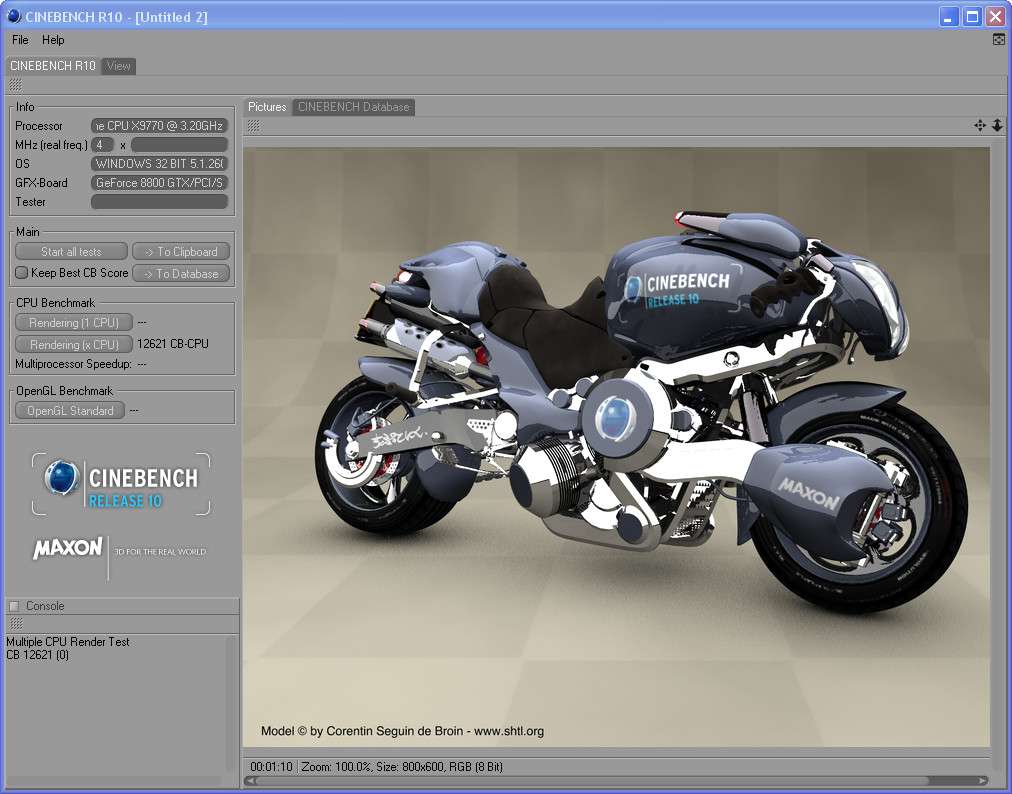
Task: Click the OS info field
Action: tap(159, 163)
